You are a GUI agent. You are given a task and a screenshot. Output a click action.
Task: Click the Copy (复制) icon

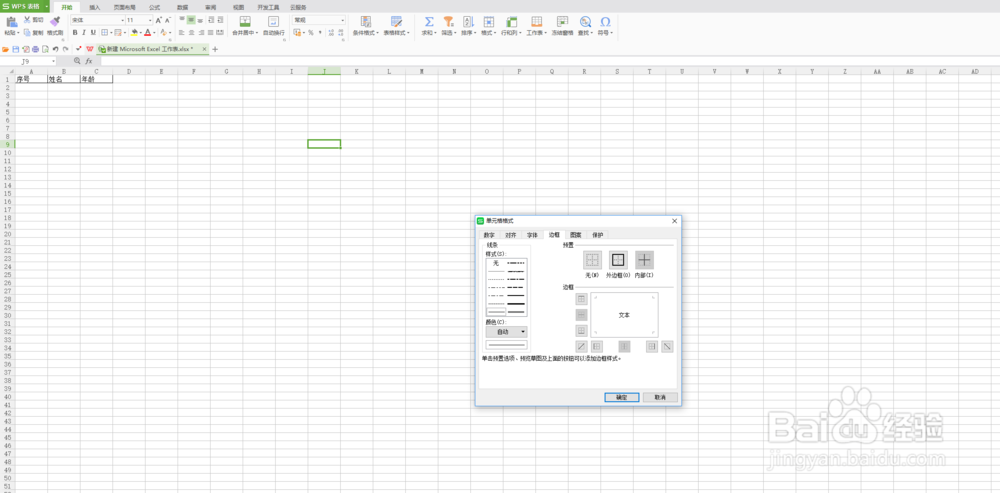(x=27, y=33)
